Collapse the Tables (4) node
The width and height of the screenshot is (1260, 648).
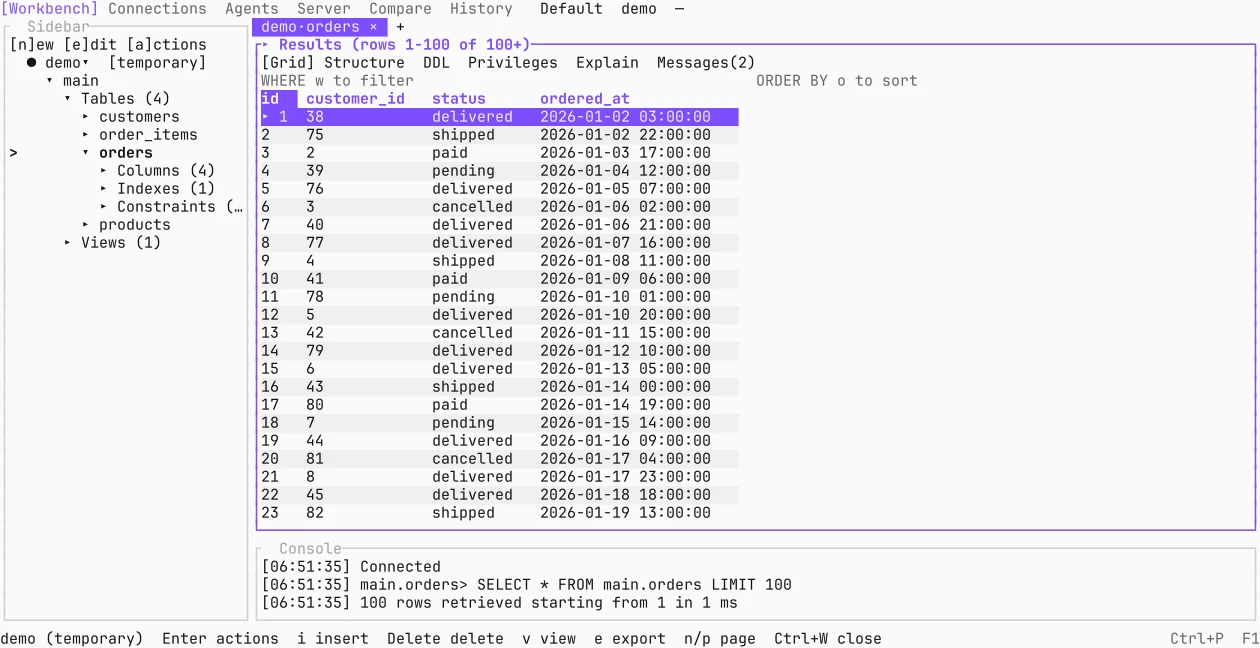68,99
